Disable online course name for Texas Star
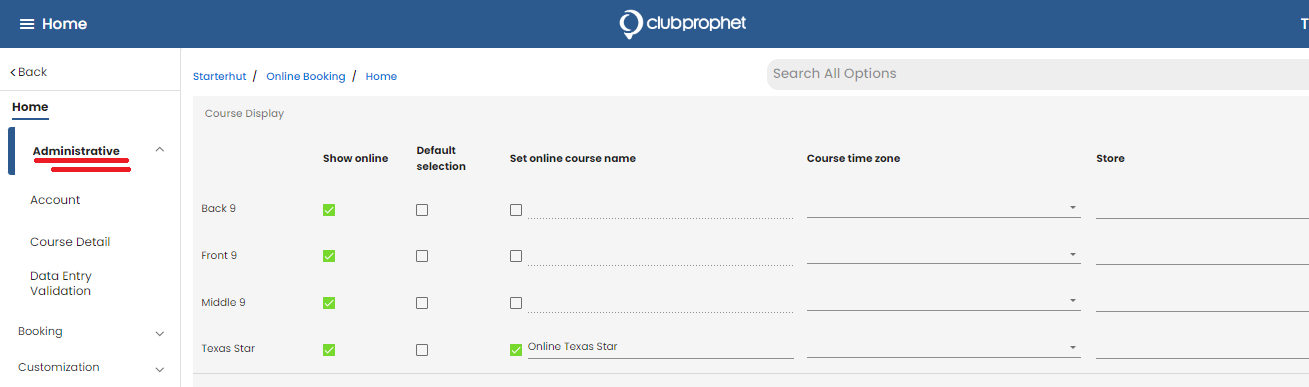This screenshot has height=387, width=1309. tap(516, 350)
